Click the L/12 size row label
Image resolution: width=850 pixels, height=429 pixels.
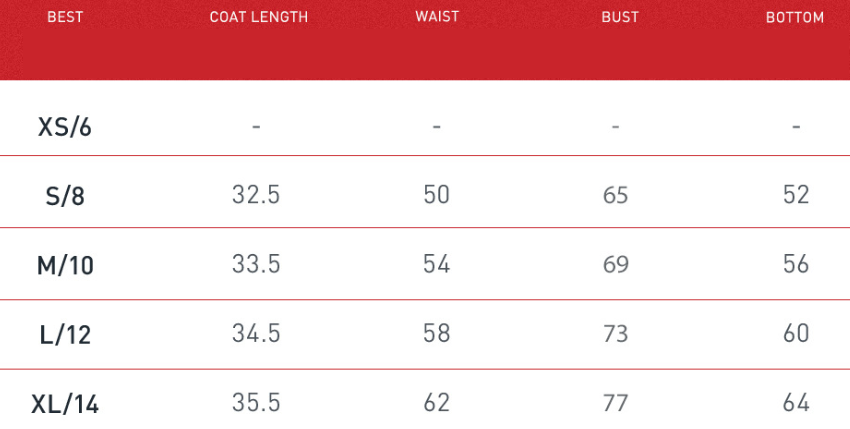pyautogui.click(x=65, y=334)
